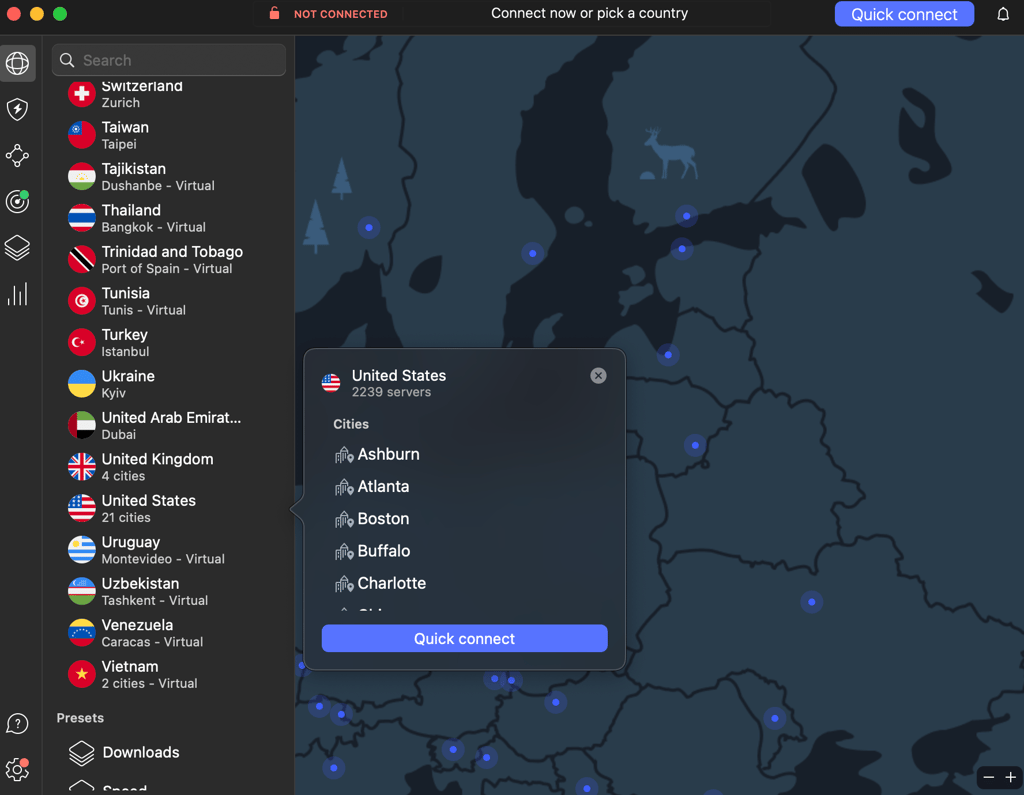Click the Search field
This screenshot has height=795, width=1024.
(169, 60)
